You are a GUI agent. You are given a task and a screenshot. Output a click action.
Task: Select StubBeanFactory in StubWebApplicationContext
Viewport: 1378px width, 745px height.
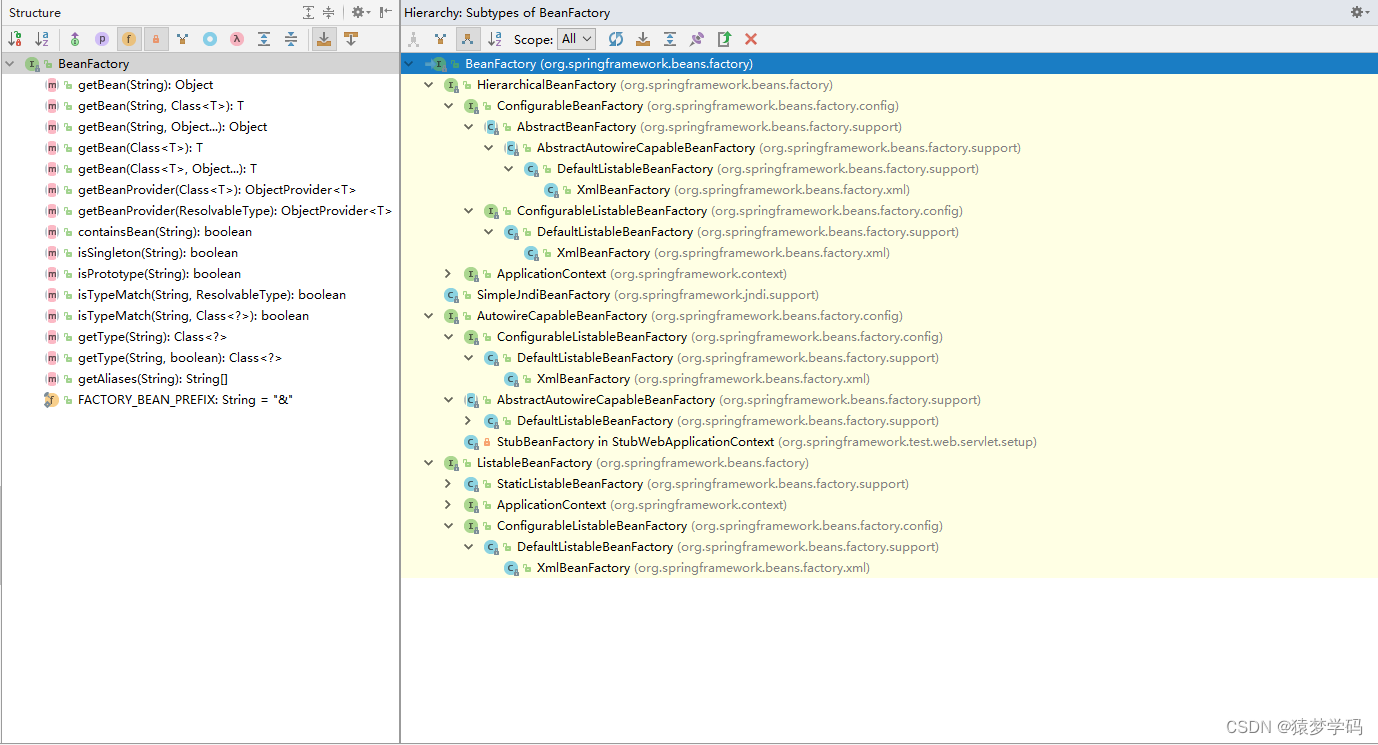(636, 442)
